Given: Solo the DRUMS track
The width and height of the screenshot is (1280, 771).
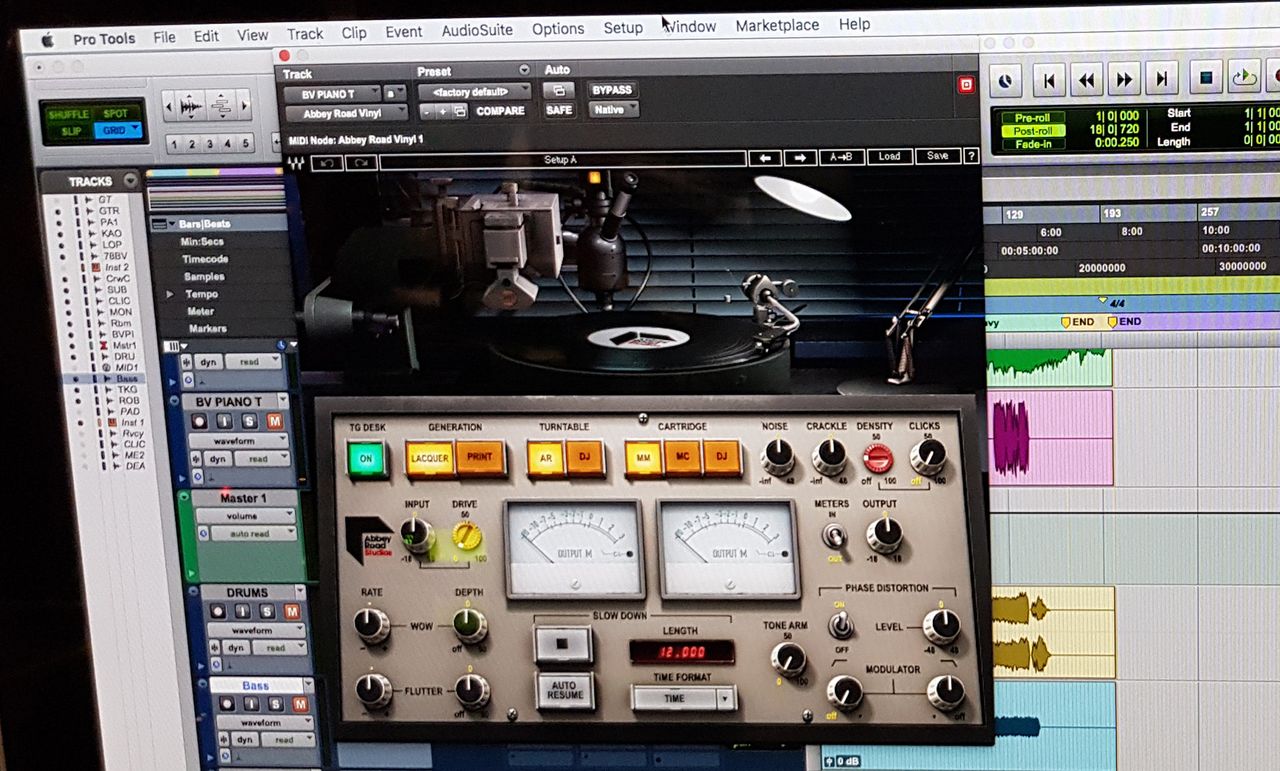Looking at the screenshot, I should 267,611.
